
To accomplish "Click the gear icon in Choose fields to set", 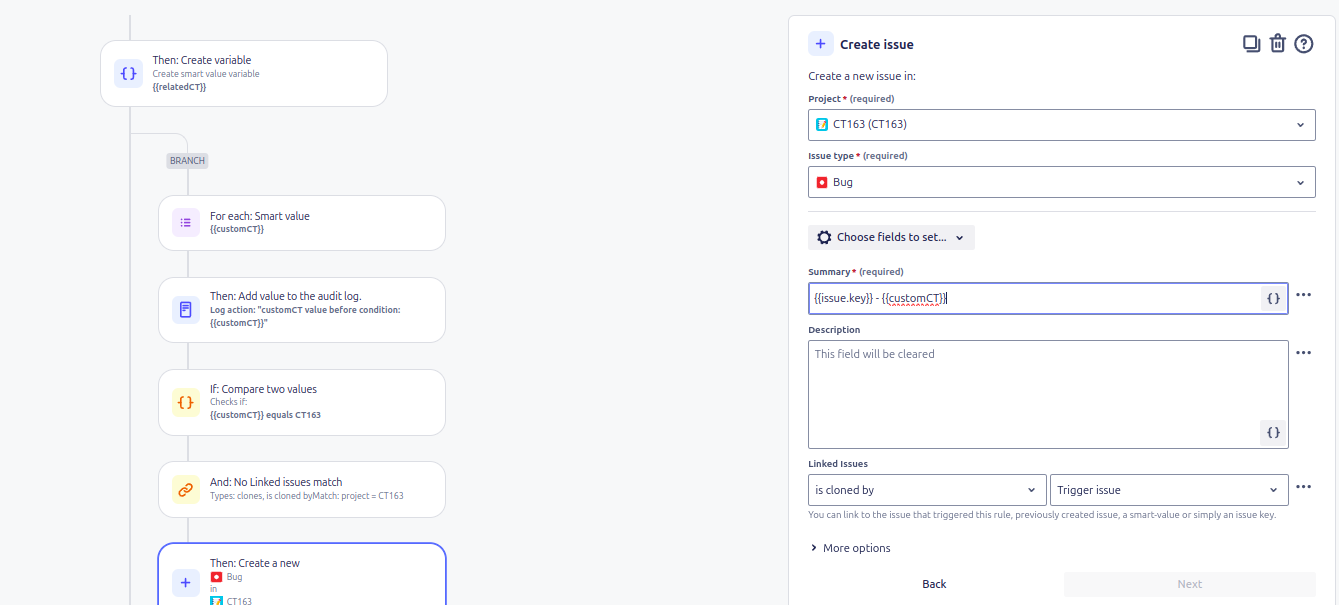I will (824, 237).
